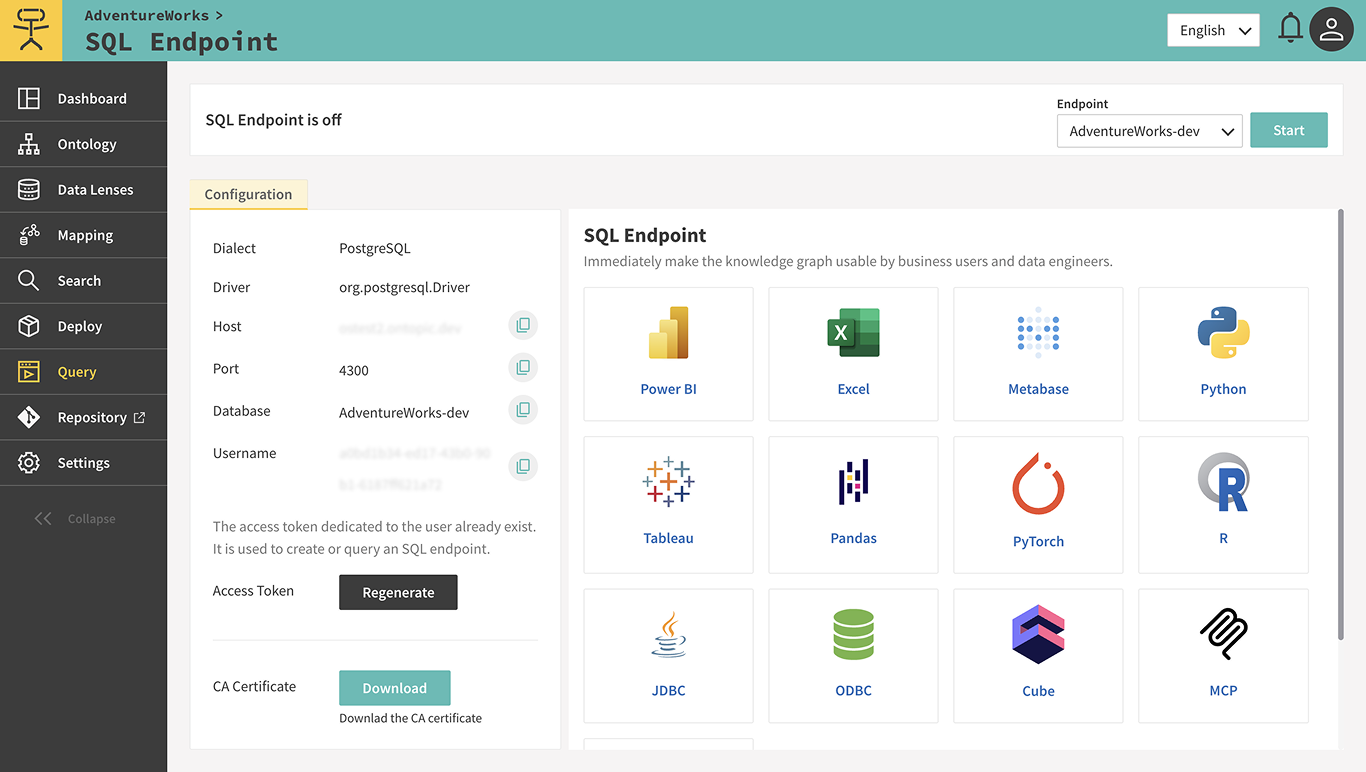
Task: Go to Dashboard in the sidebar
Action: pyautogui.click(x=83, y=98)
